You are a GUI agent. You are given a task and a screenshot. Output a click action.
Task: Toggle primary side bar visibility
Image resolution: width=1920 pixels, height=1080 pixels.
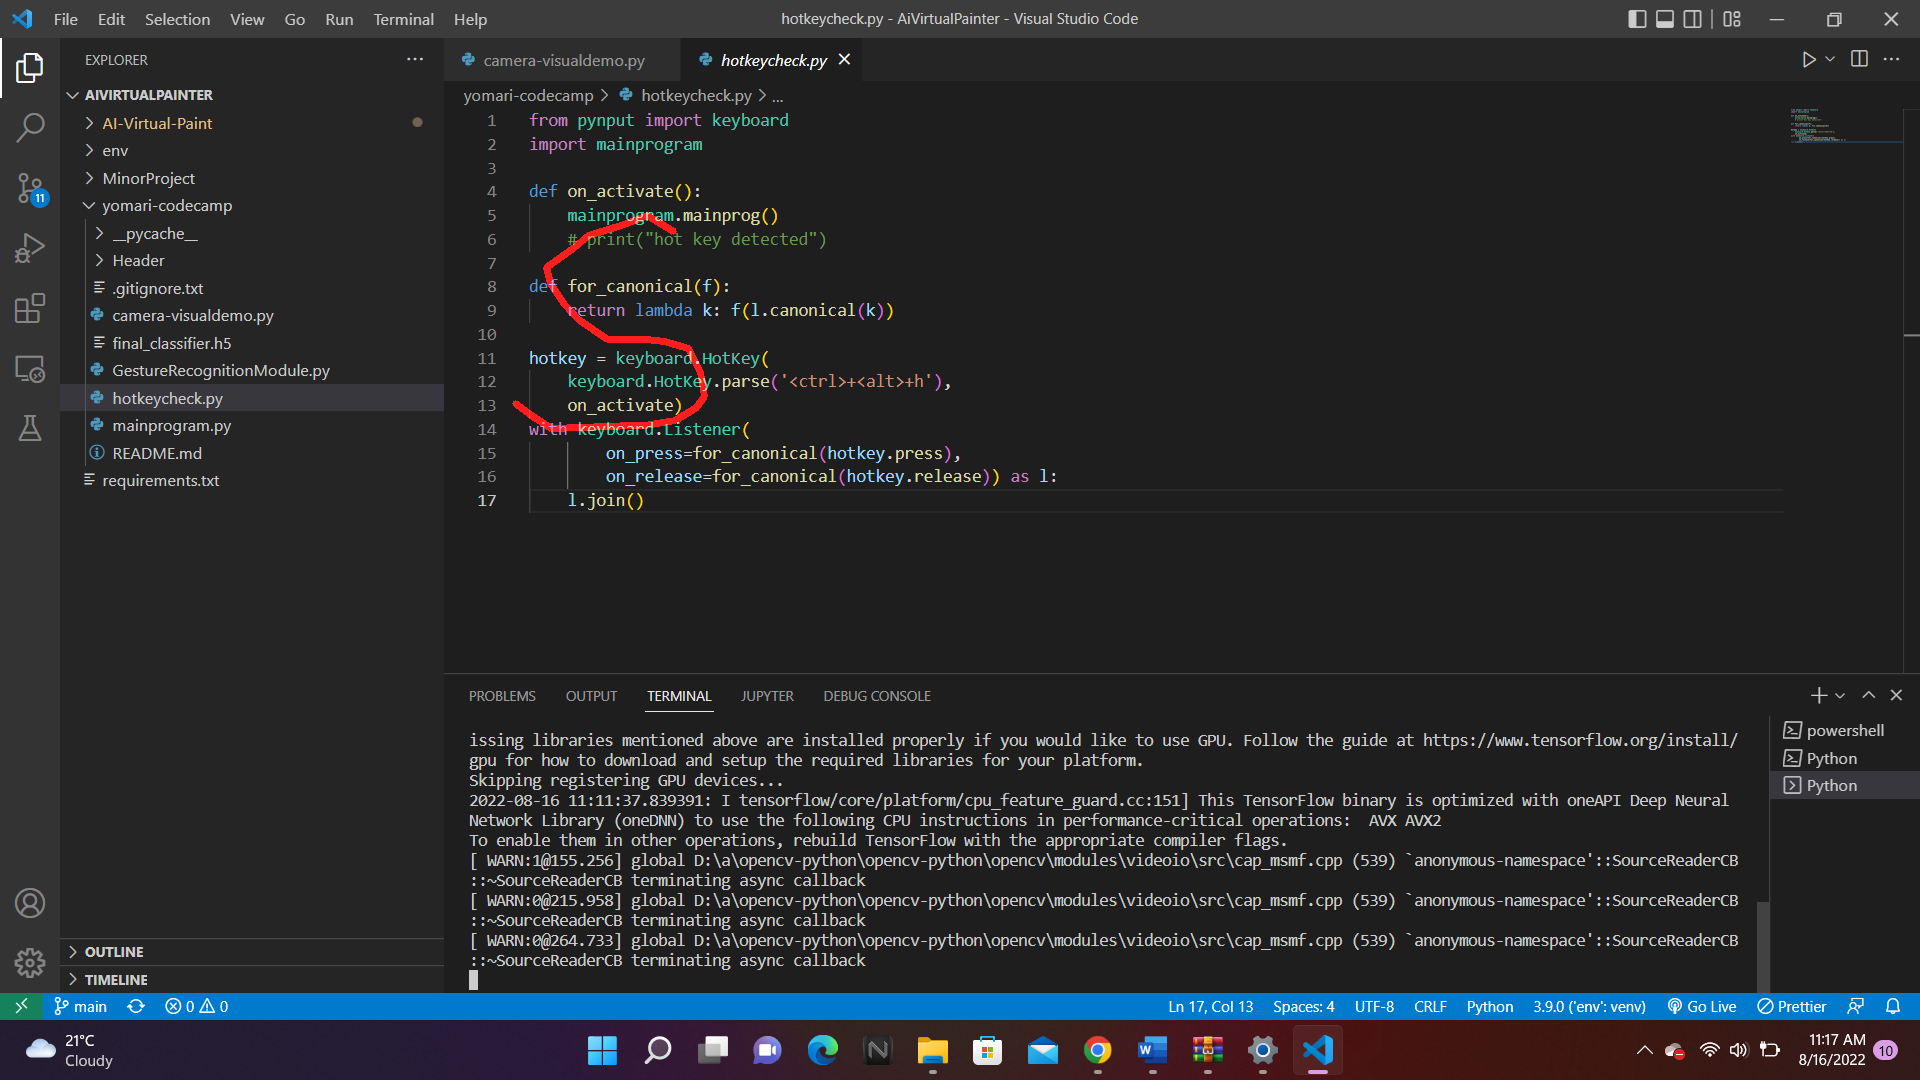(x=1637, y=19)
